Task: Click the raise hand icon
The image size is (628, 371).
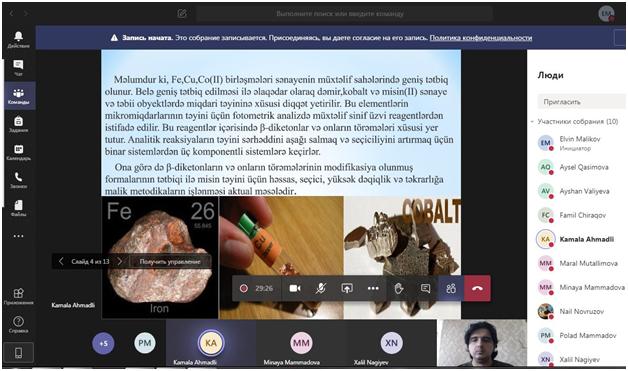Action: (x=399, y=288)
